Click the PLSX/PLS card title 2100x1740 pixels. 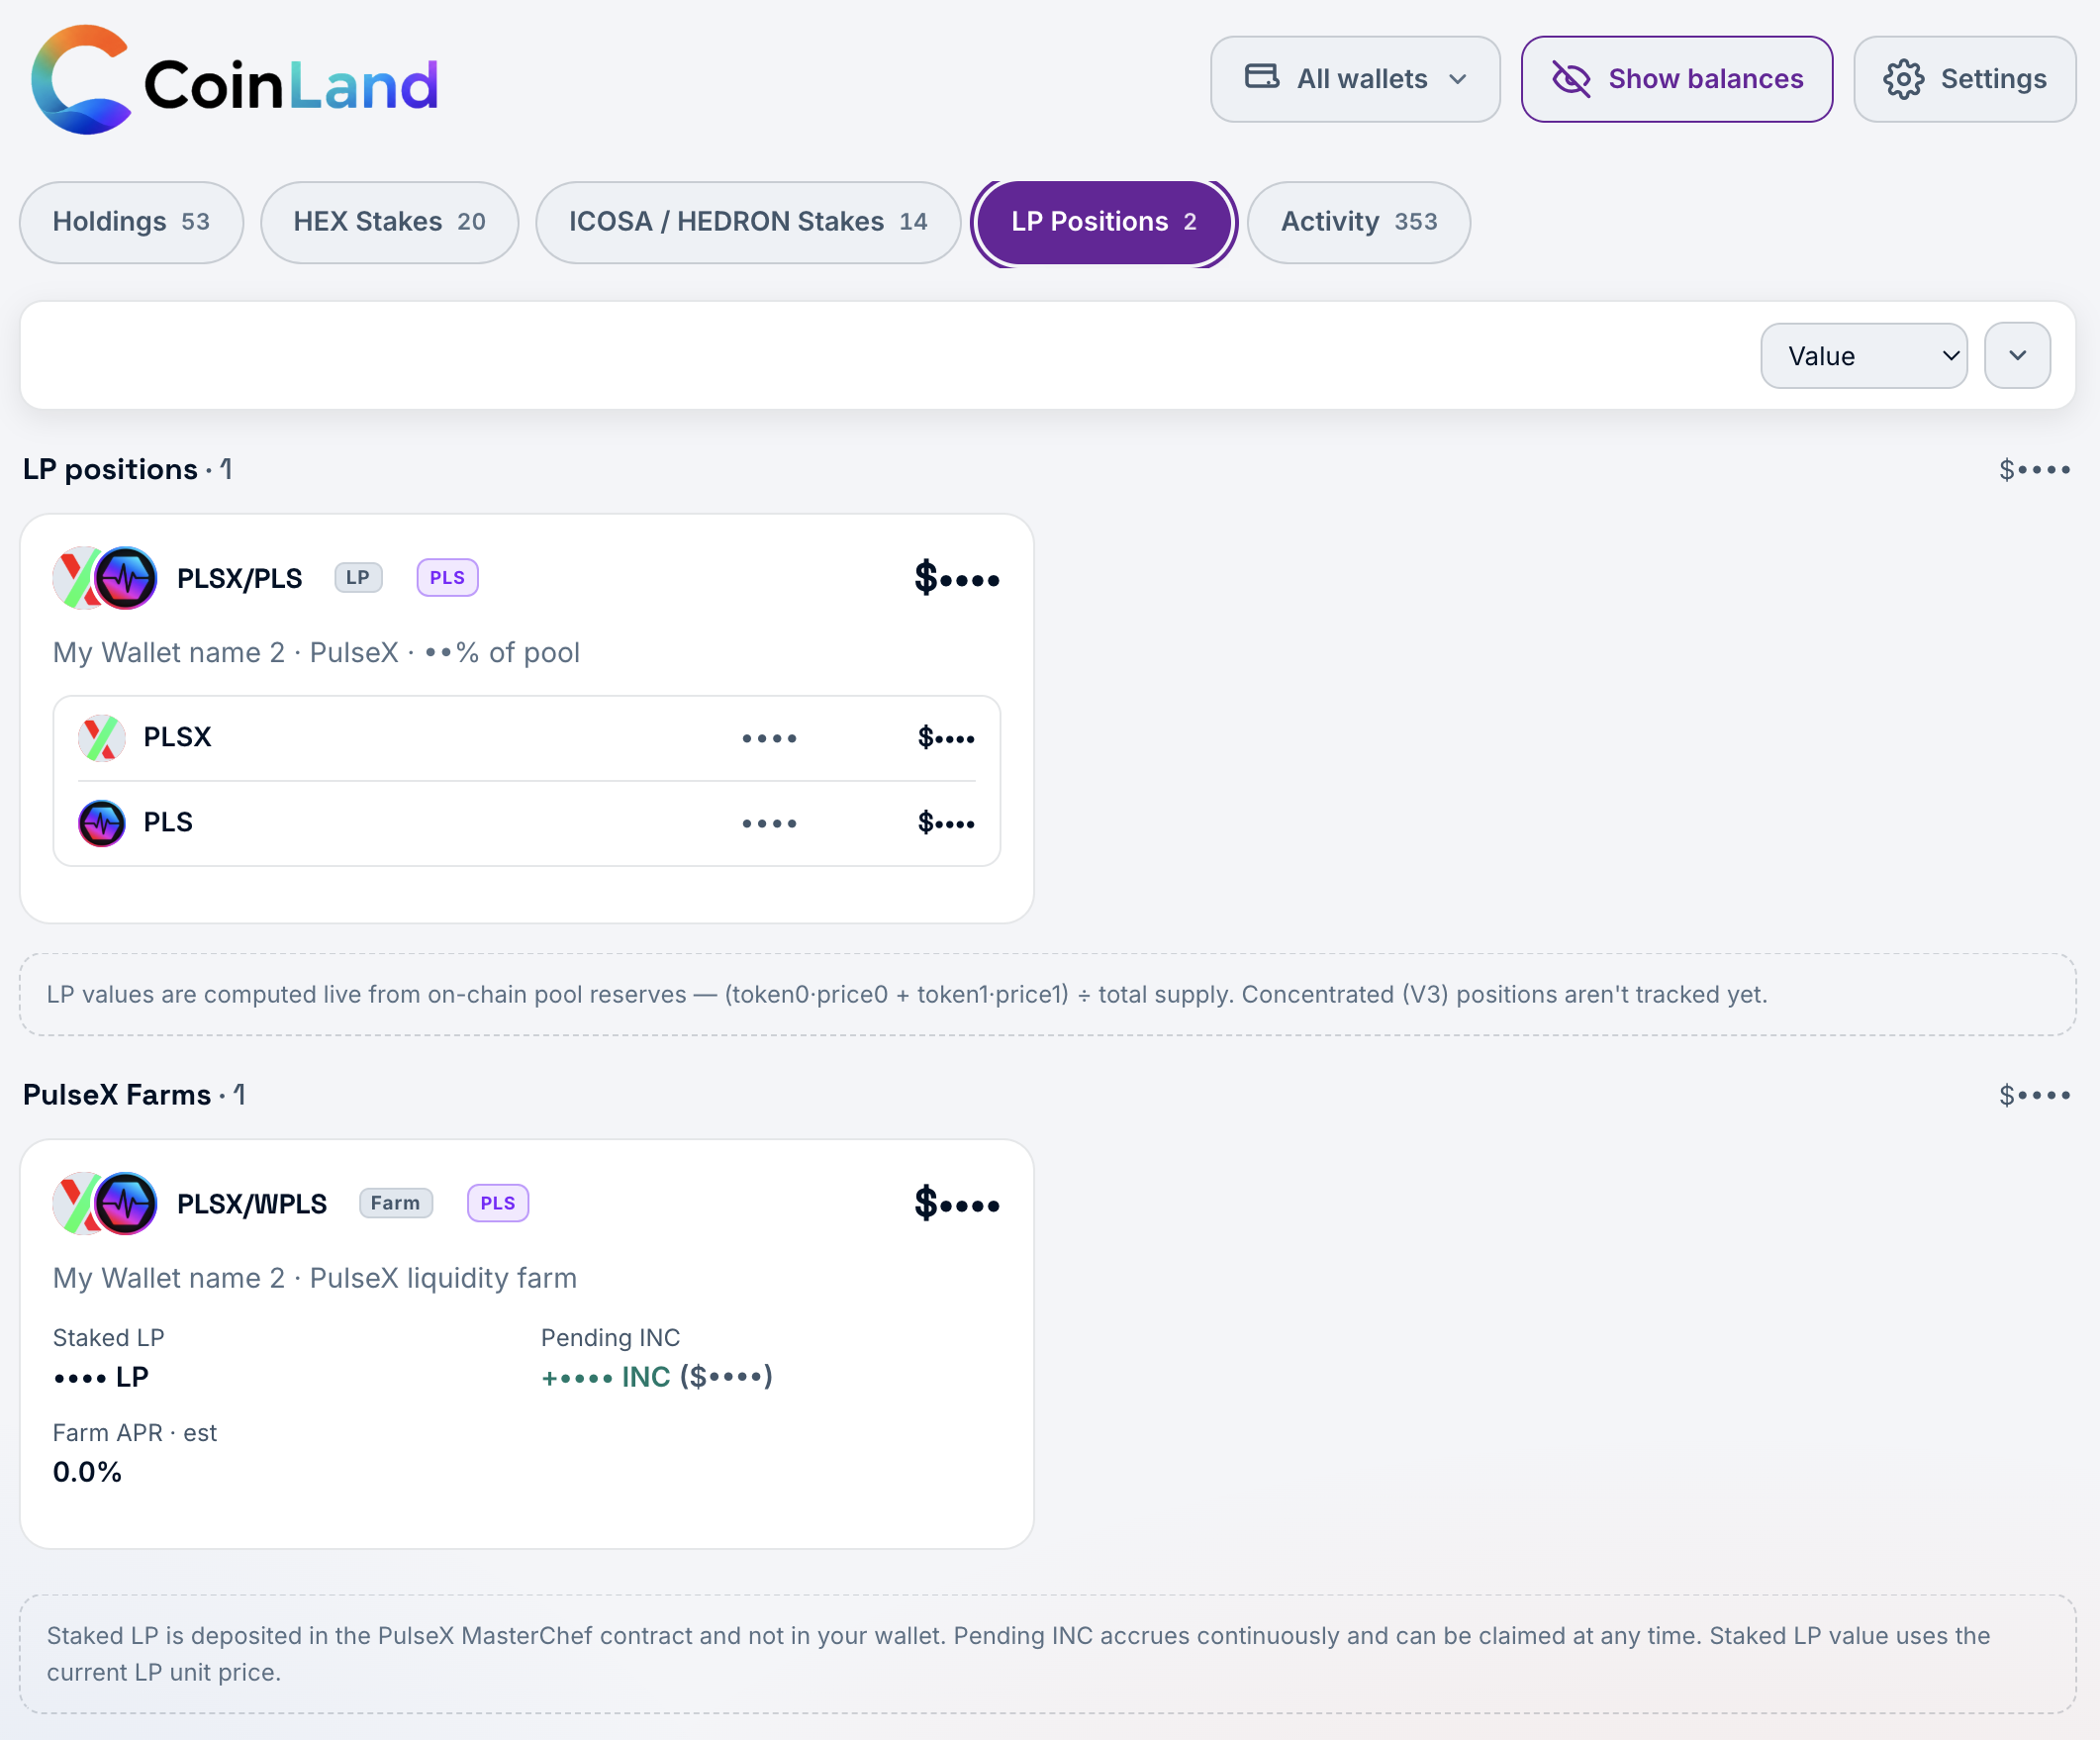[239, 578]
